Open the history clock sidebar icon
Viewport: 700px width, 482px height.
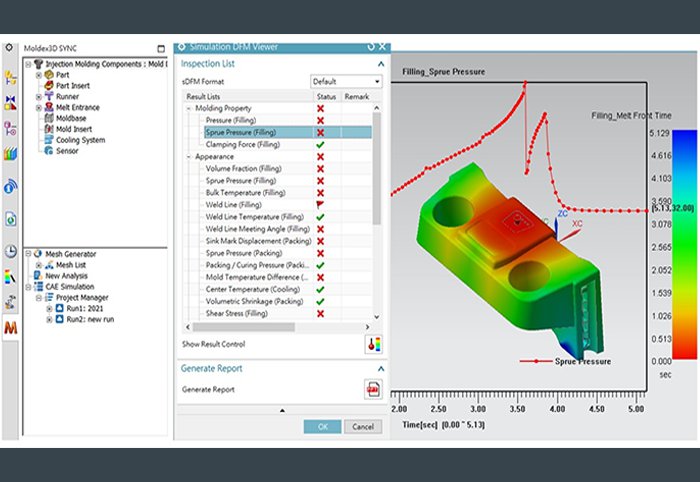click(x=10, y=251)
